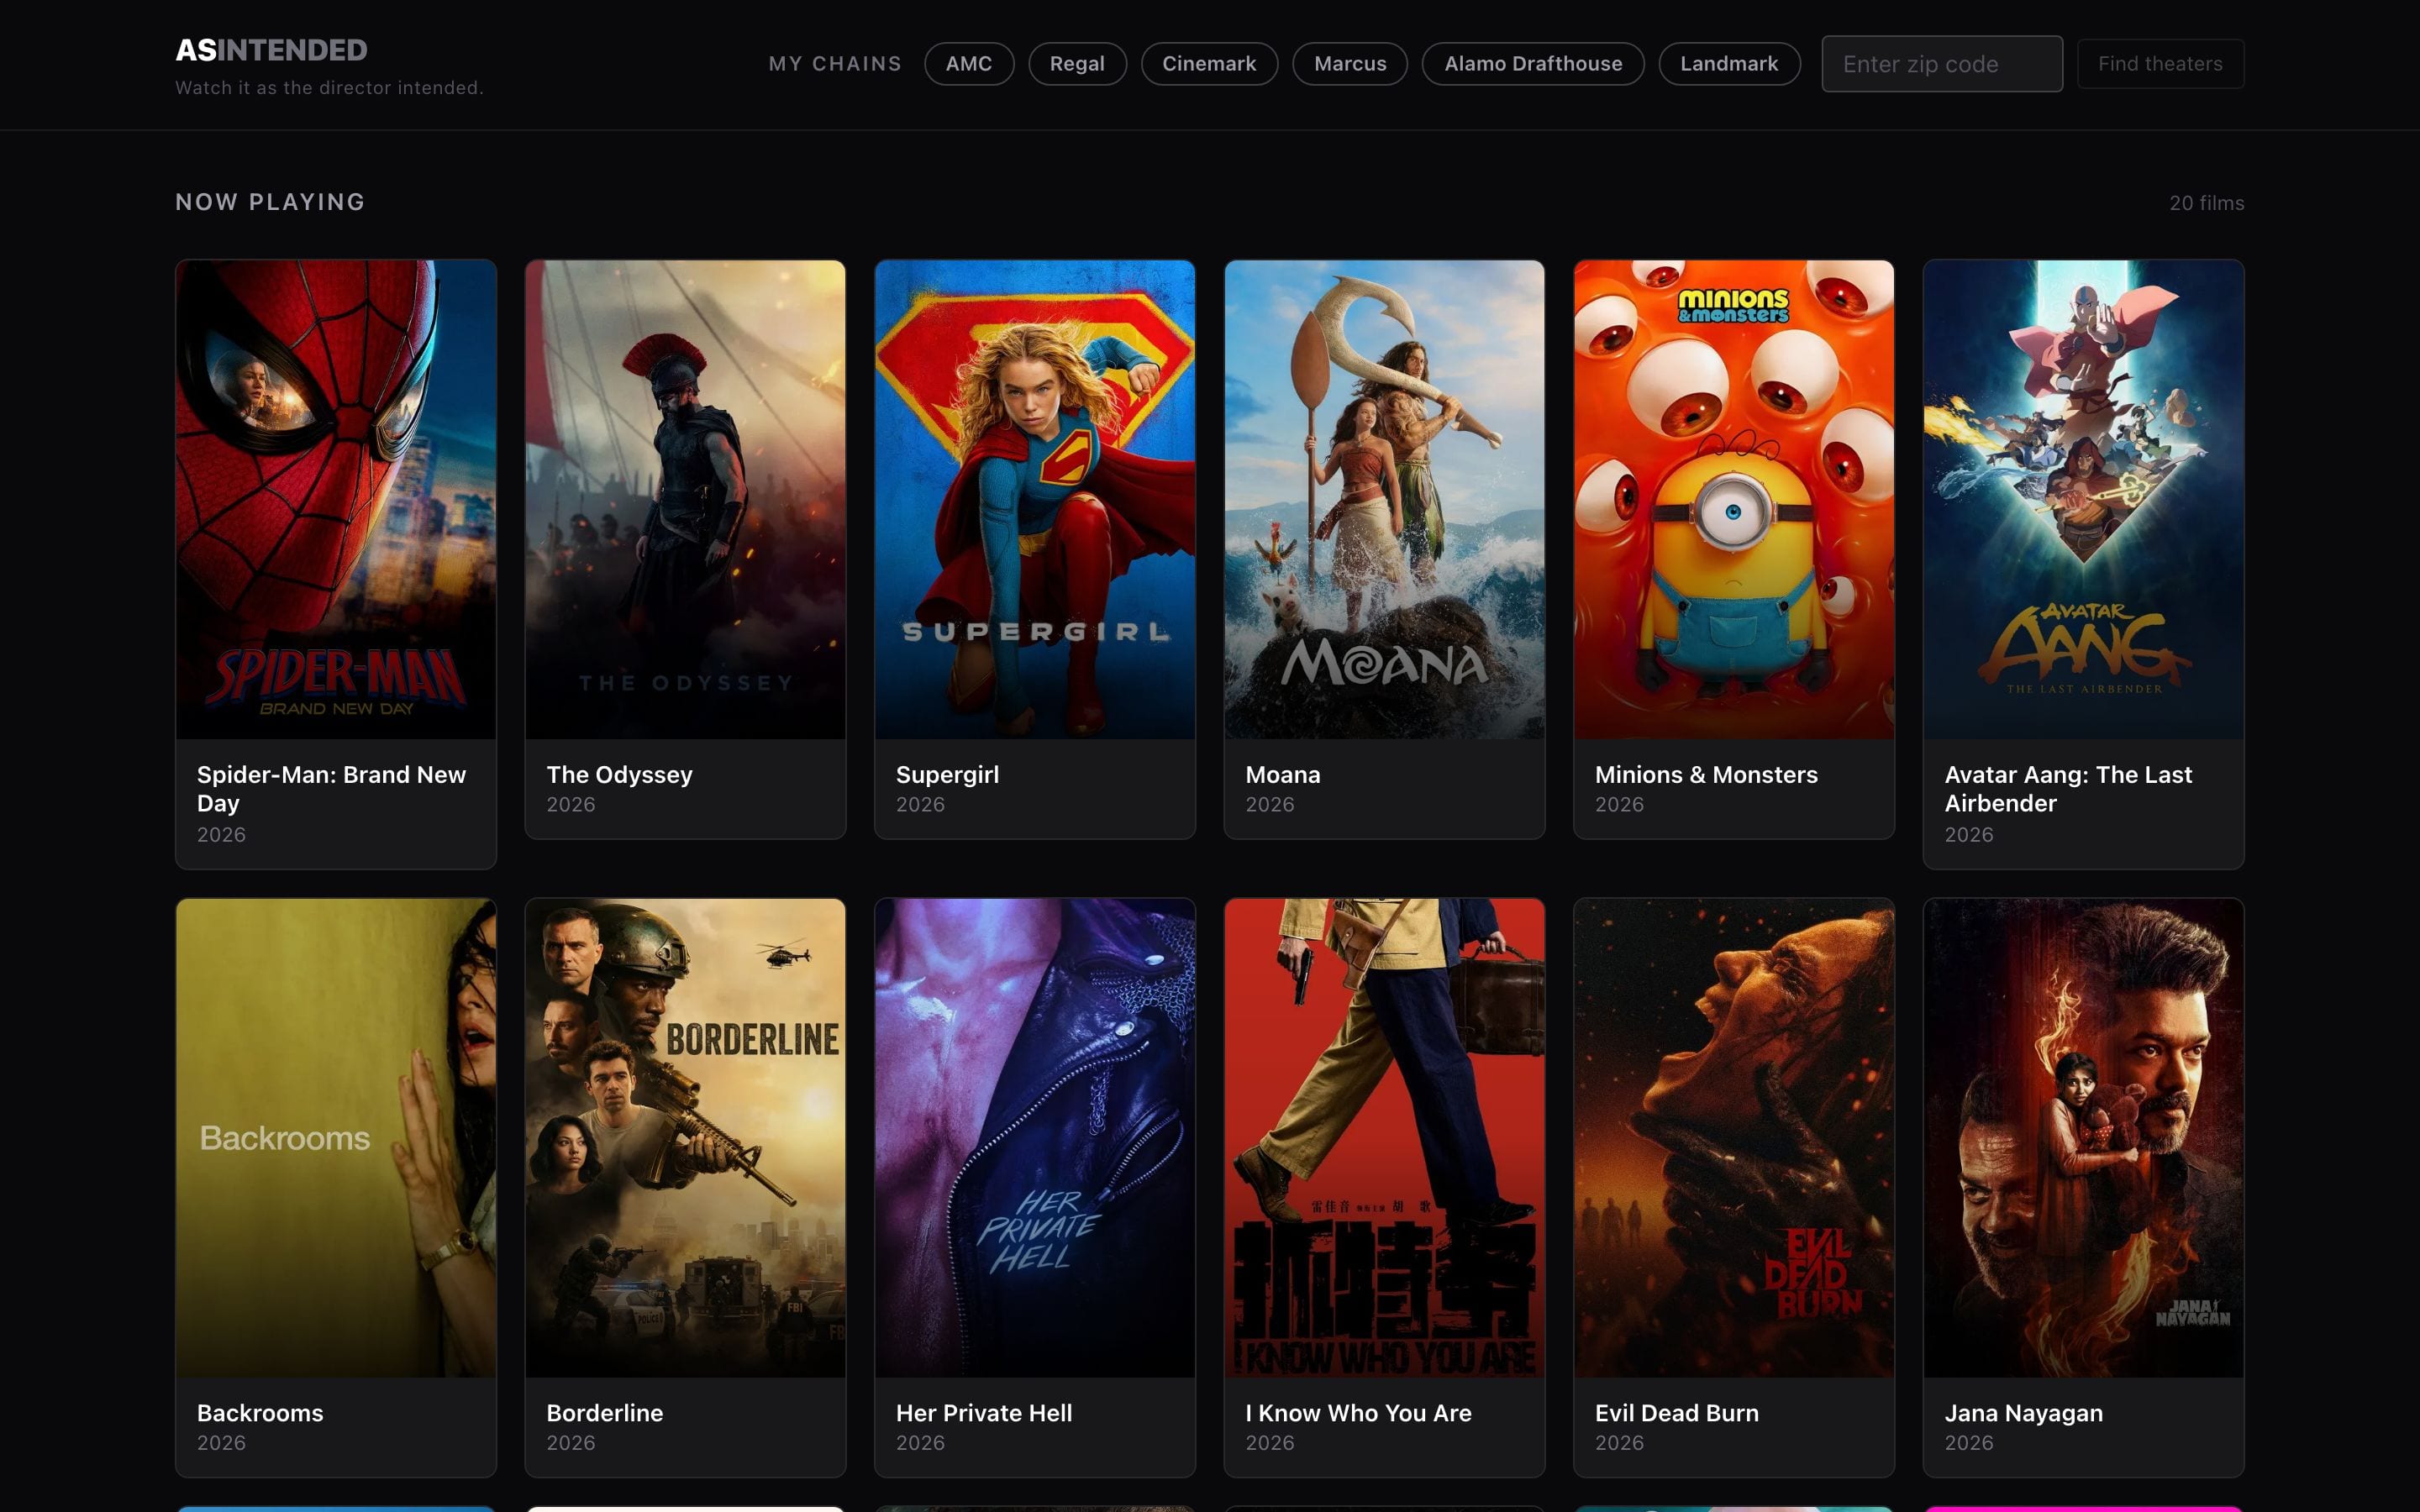The width and height of the screenshot is (2420, 1512).
Task: Click the 'The Odyssey' title text
Action: click(x=619, y=775)
